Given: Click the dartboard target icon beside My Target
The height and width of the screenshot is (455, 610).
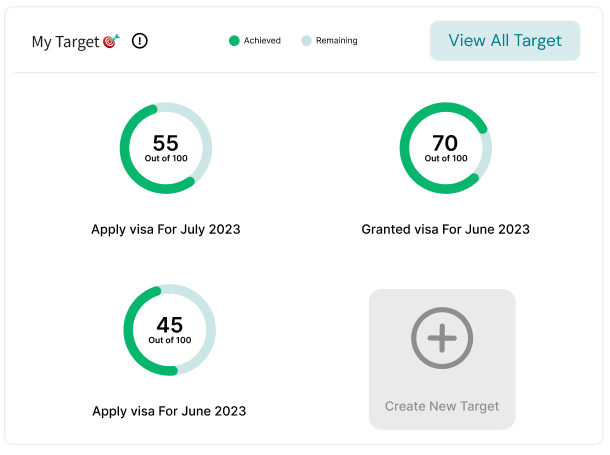Looking at the screenshot, I should [111, 41].
